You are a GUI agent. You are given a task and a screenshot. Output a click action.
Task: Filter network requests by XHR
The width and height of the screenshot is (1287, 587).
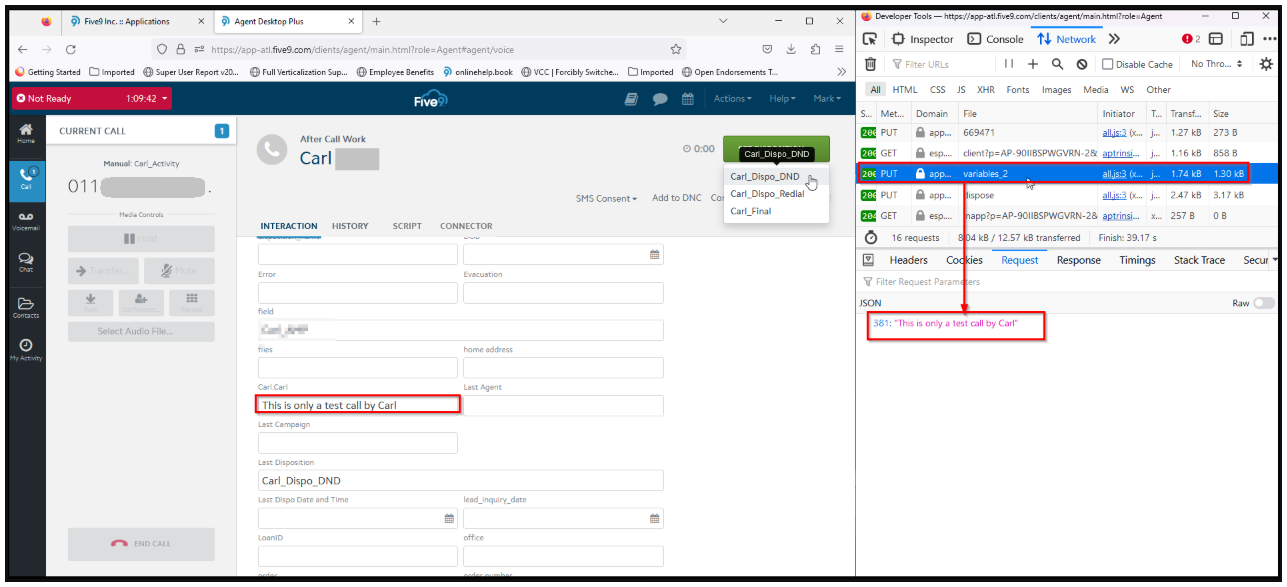click(x=986, y=90)
